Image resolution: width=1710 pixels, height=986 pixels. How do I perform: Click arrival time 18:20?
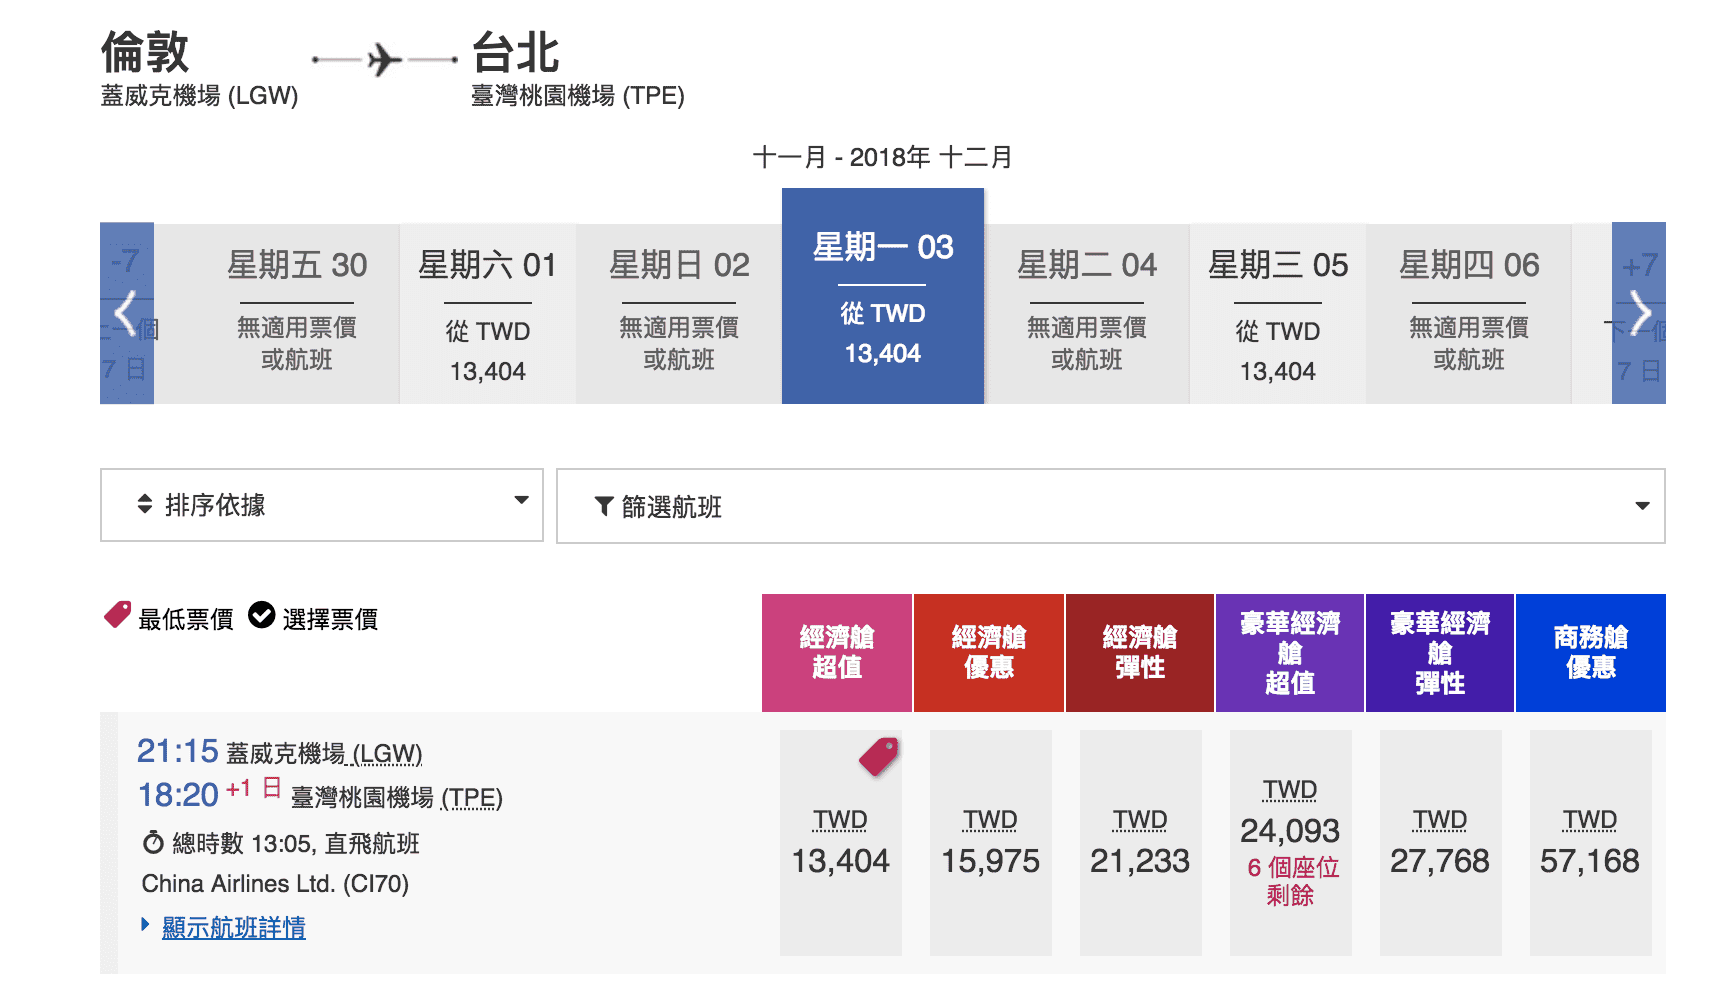(x=178, y=795)
